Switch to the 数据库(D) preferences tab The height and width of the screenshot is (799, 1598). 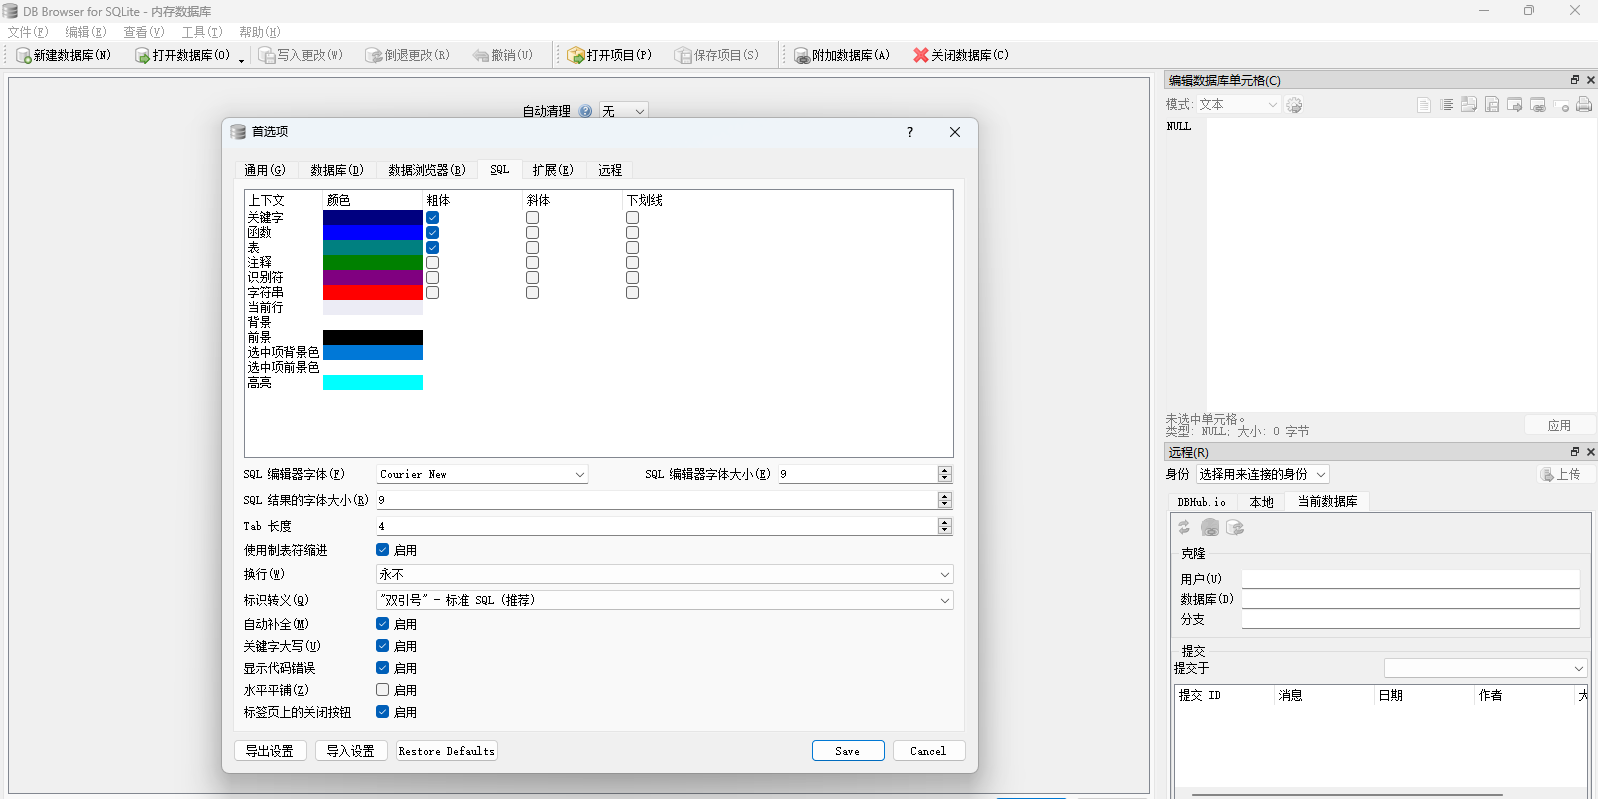[x=337, y=170]
